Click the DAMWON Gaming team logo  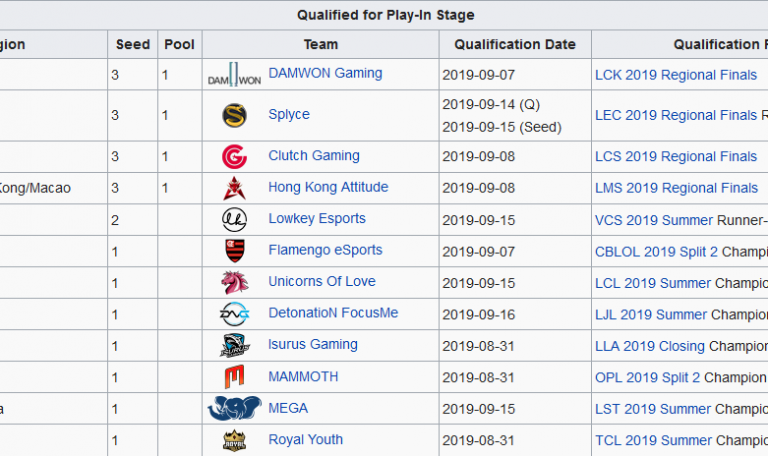[234, 75]
